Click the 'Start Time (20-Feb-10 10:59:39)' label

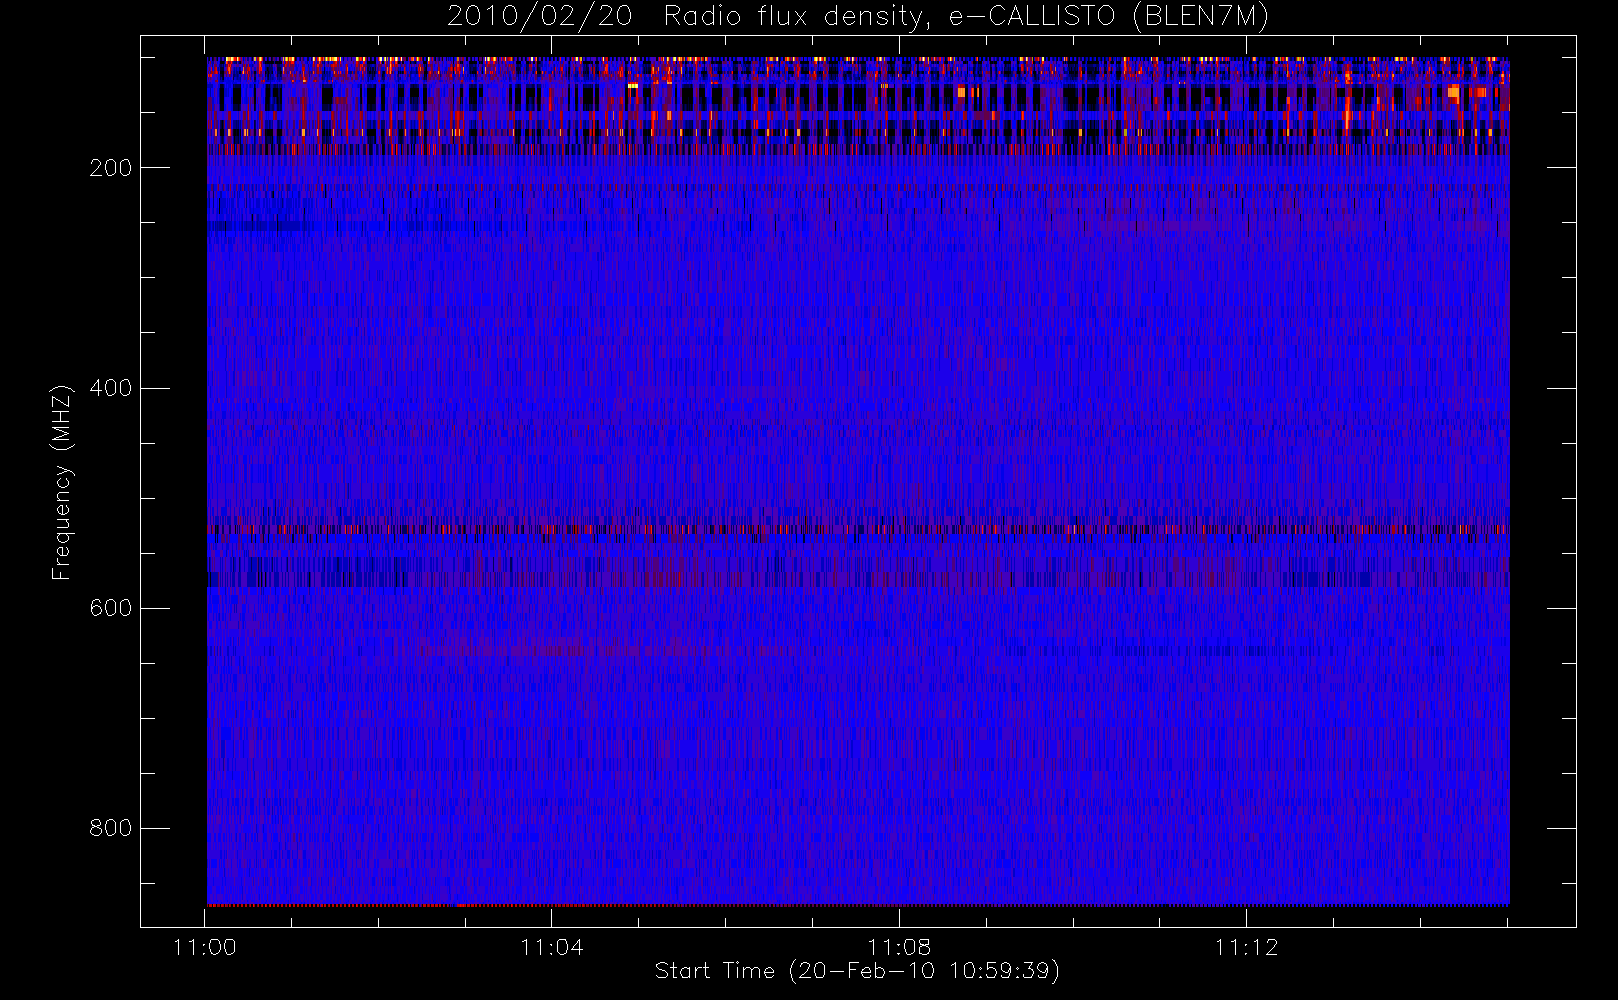point(857,971)
